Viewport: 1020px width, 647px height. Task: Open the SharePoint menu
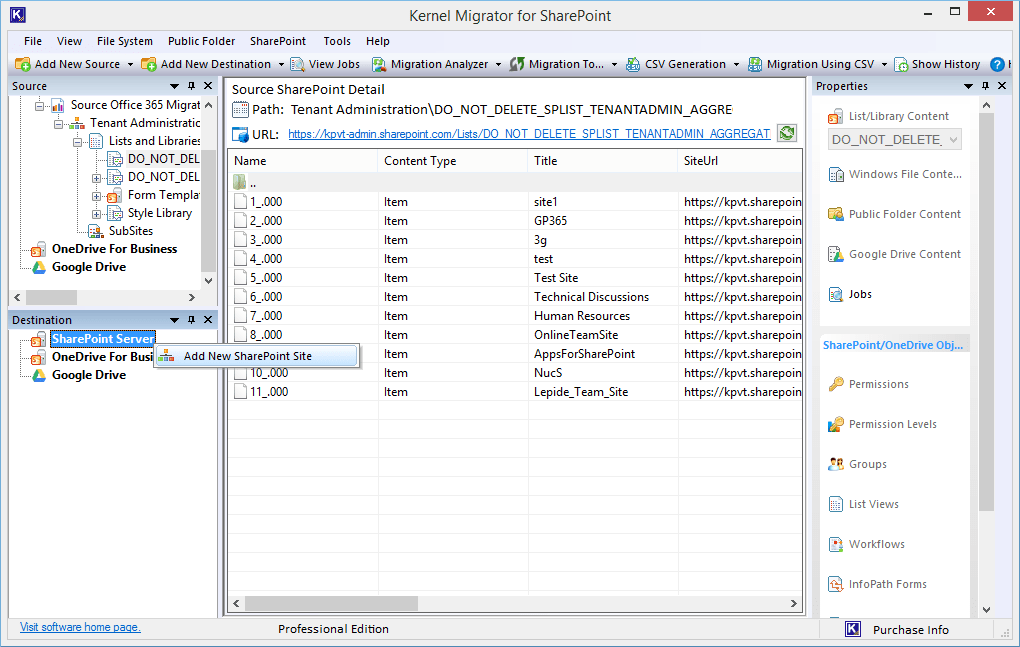click(x=278, y=41)
